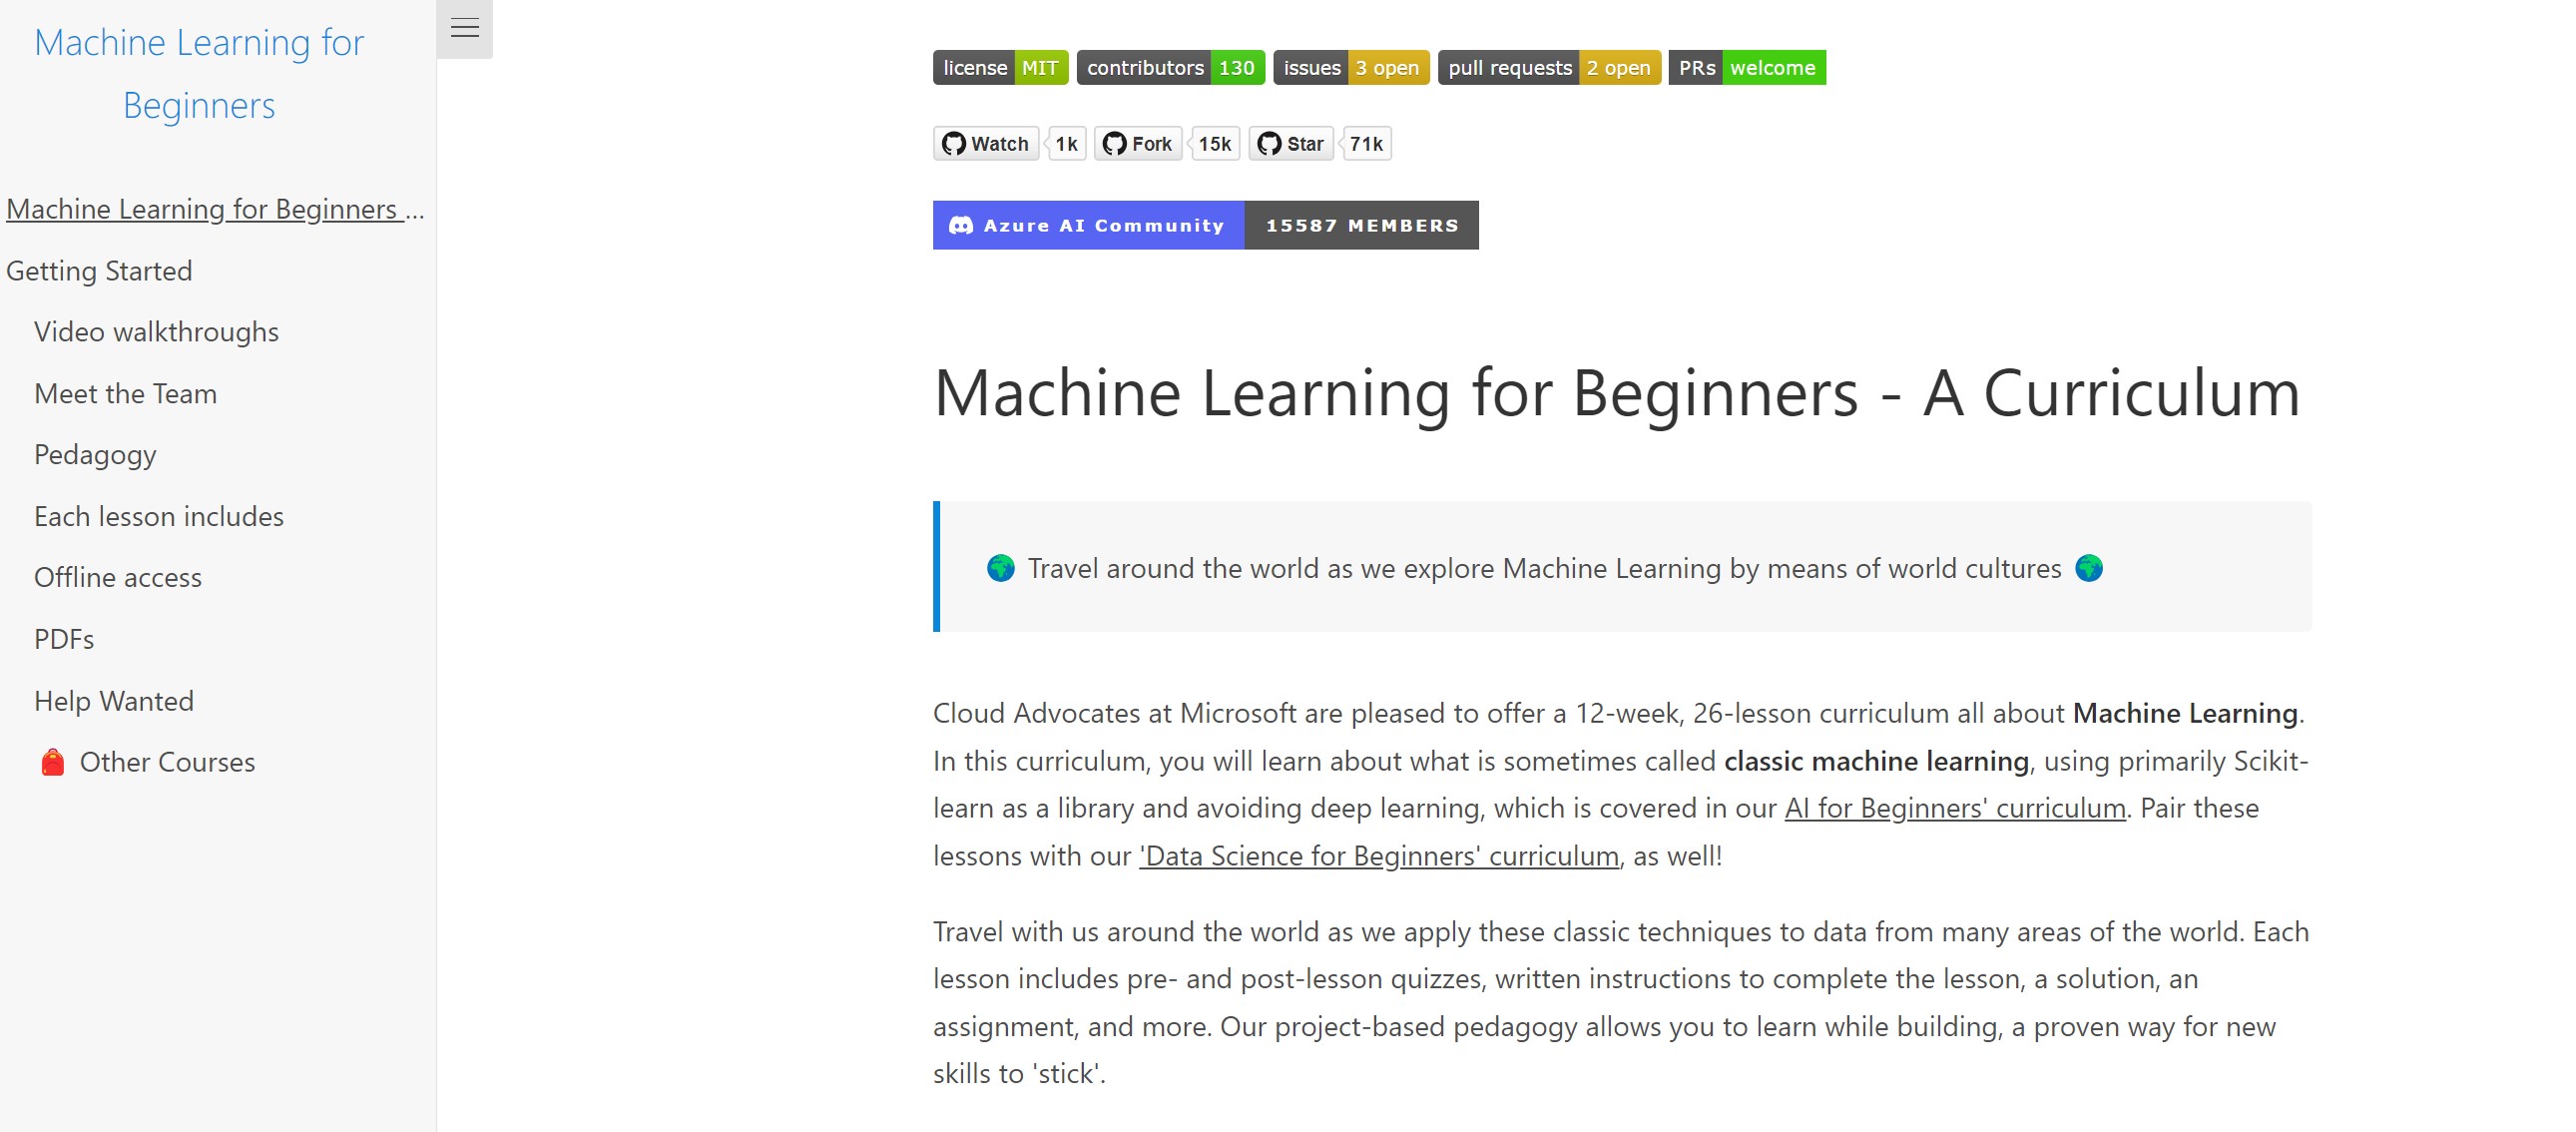This screenshot has height=1132, width=2576.
Task: Star the repository using the Star icon
Action: 1291,143
